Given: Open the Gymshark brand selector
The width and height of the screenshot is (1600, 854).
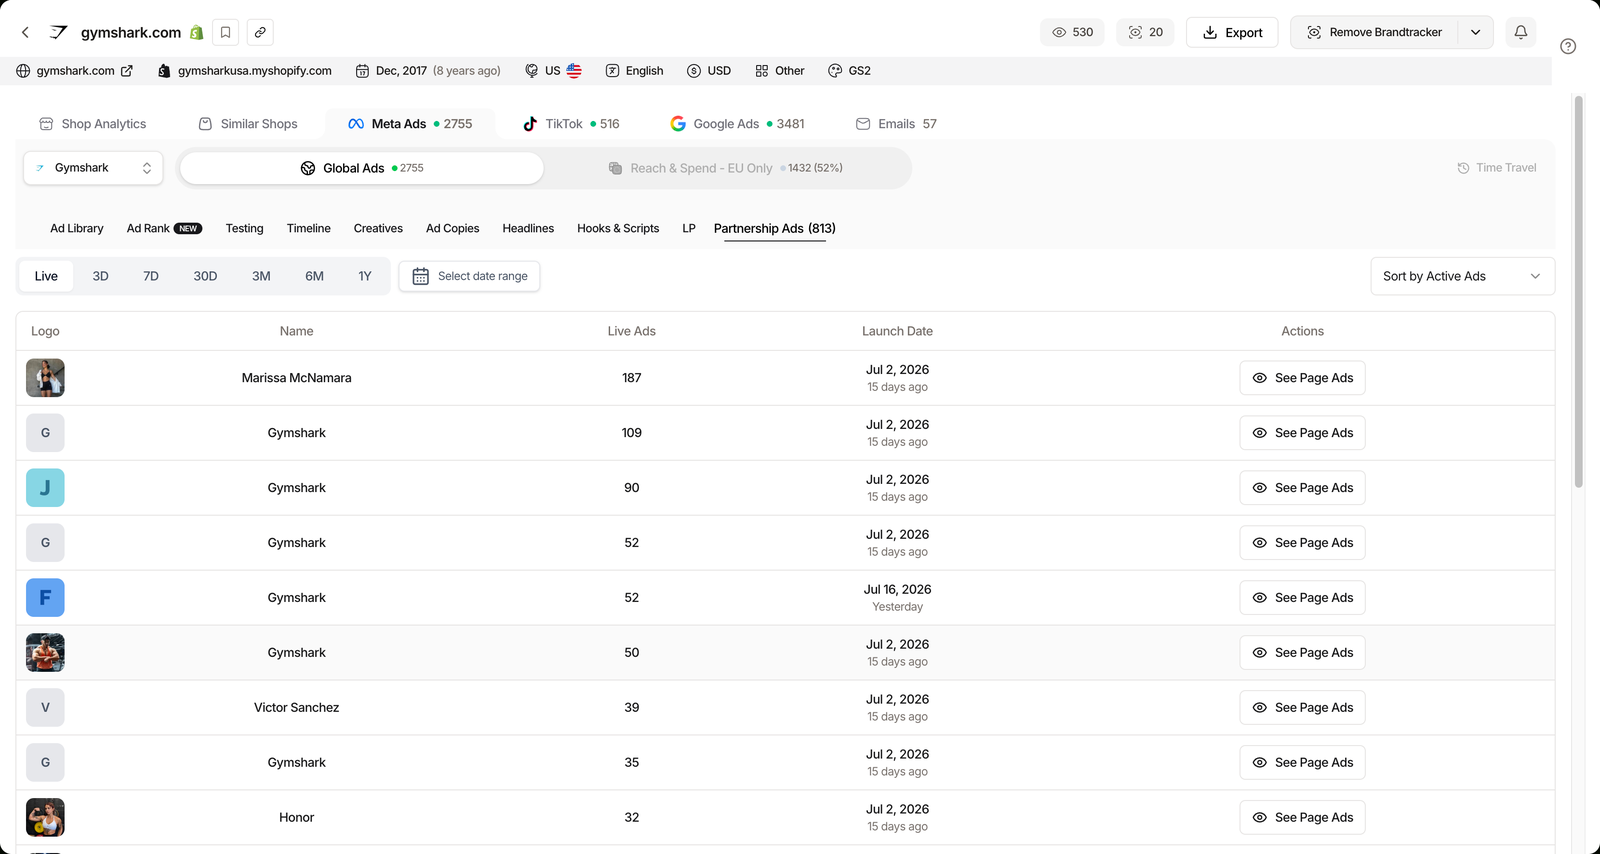Looking at the screenshot, I should [x=93, y=168].
